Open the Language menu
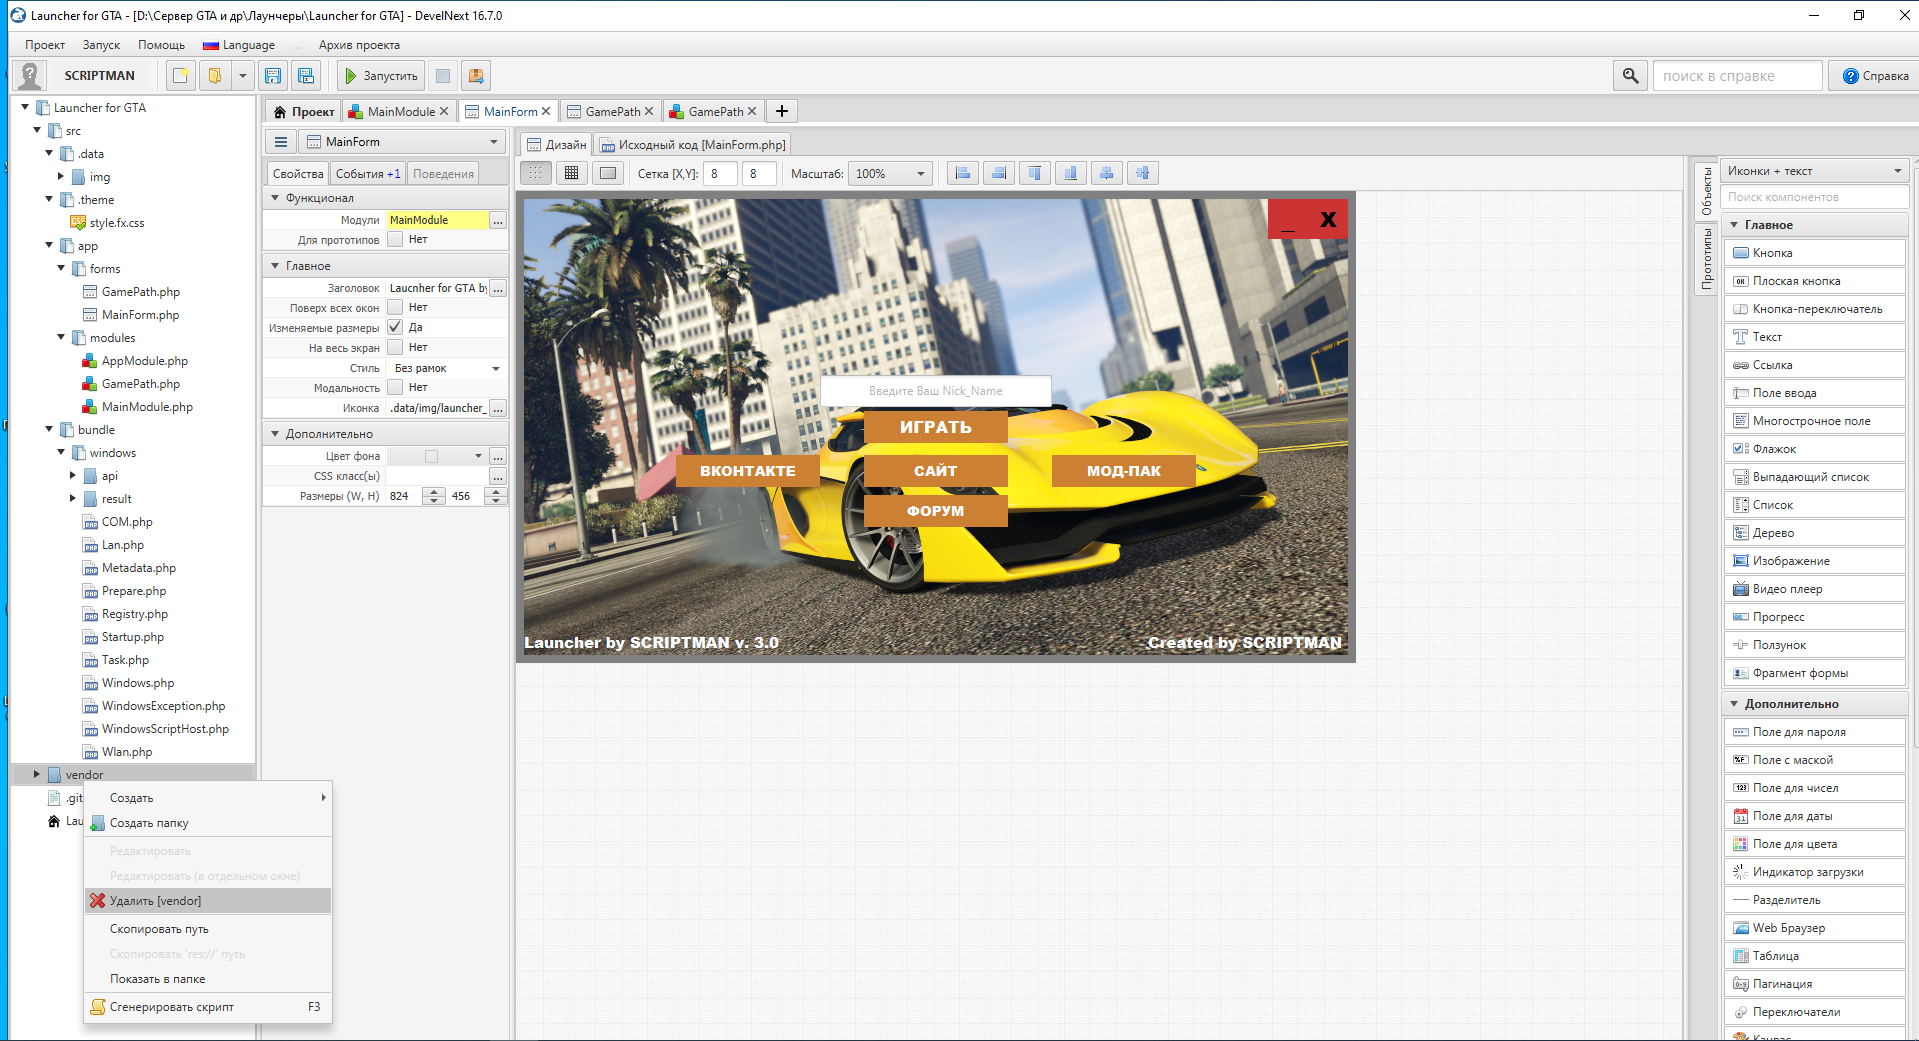 click(x=240, y=45)
